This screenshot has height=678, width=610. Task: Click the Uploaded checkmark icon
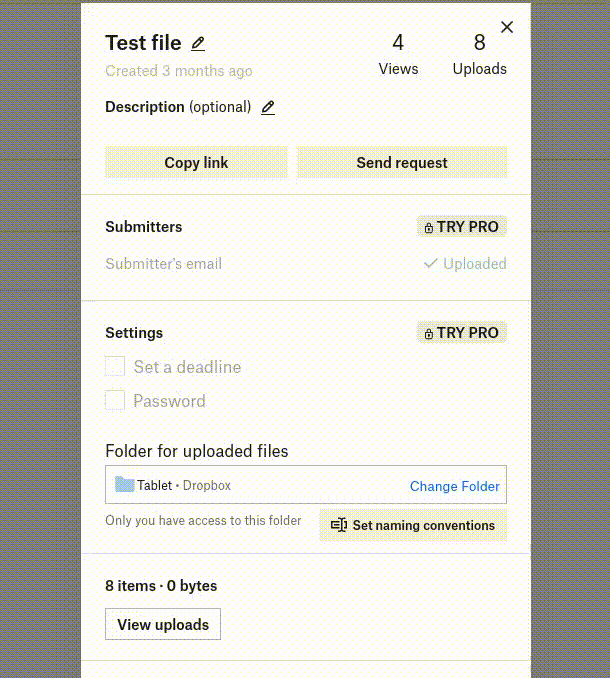[x=431, y=264]
